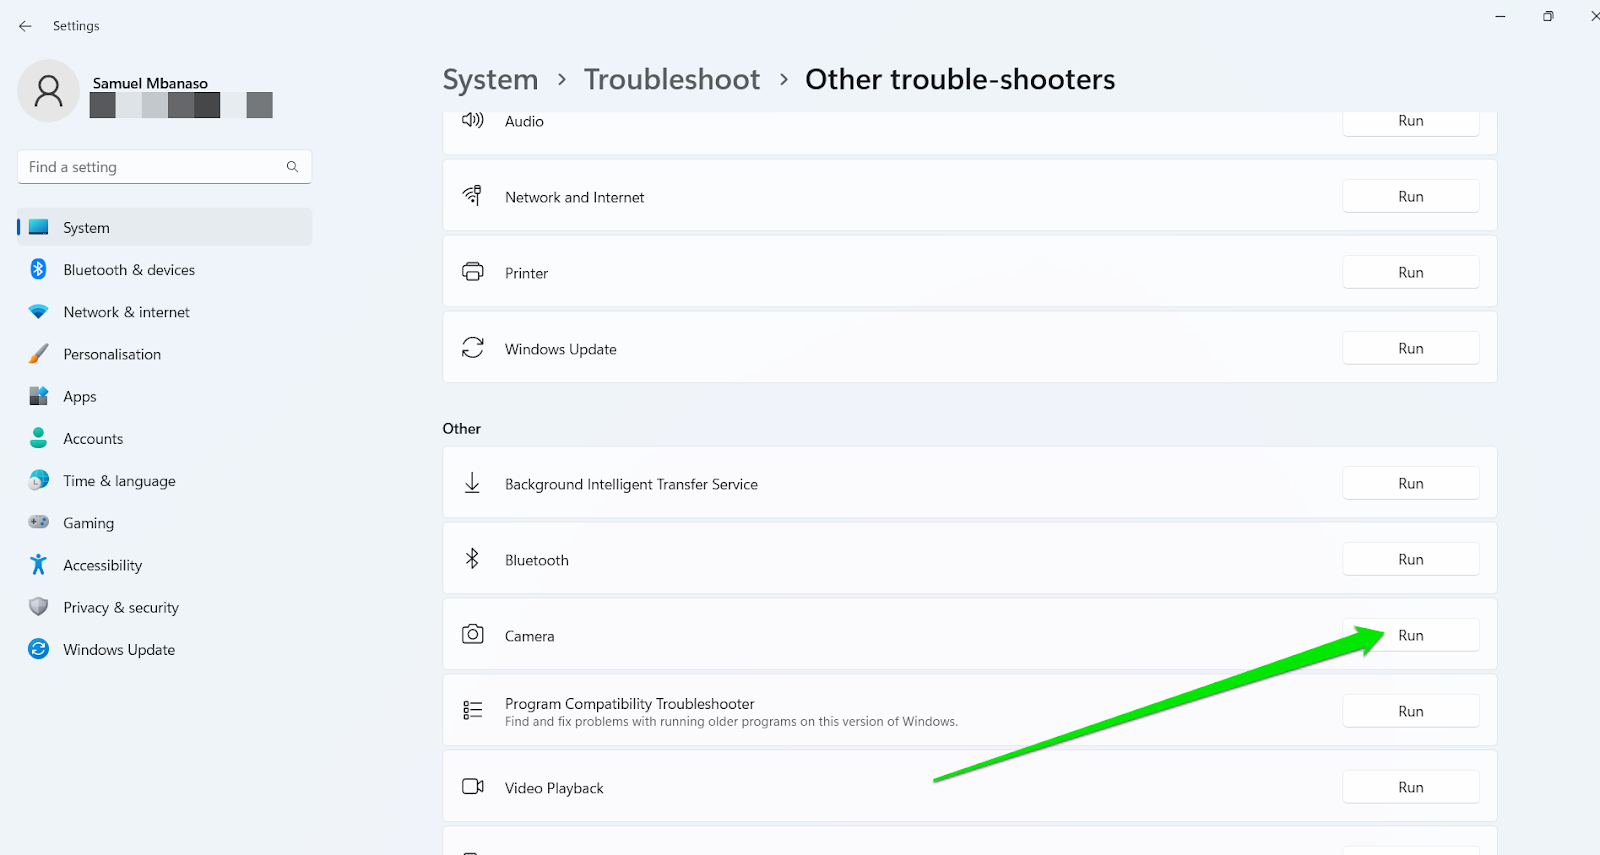This screenshot has height=855, width=1600.
Task: Click the Samuel Mbanaso account name
Action: click(x=150, y=83)
